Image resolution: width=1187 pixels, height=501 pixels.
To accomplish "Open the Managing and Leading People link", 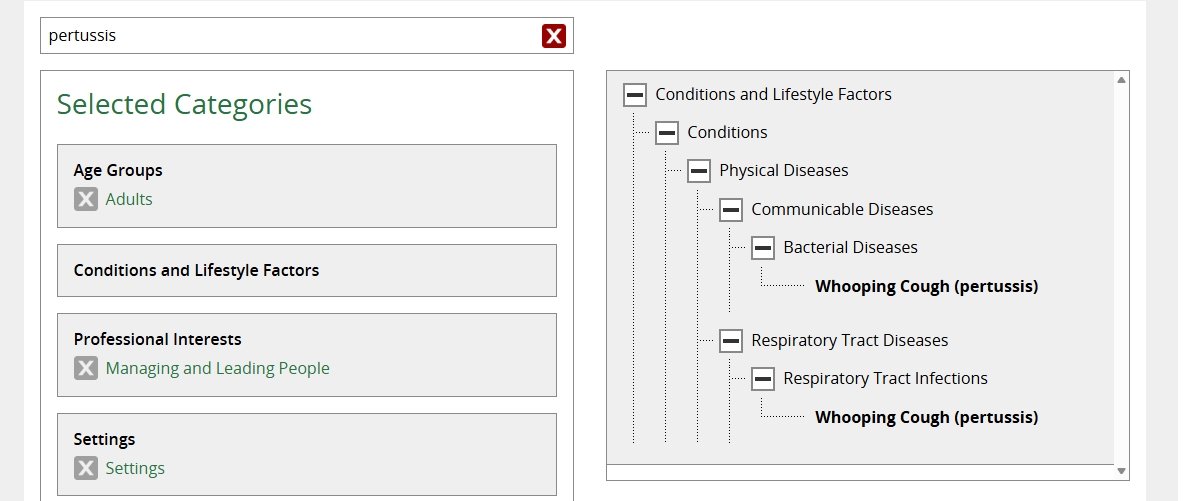I will click(x=217, y=368).
